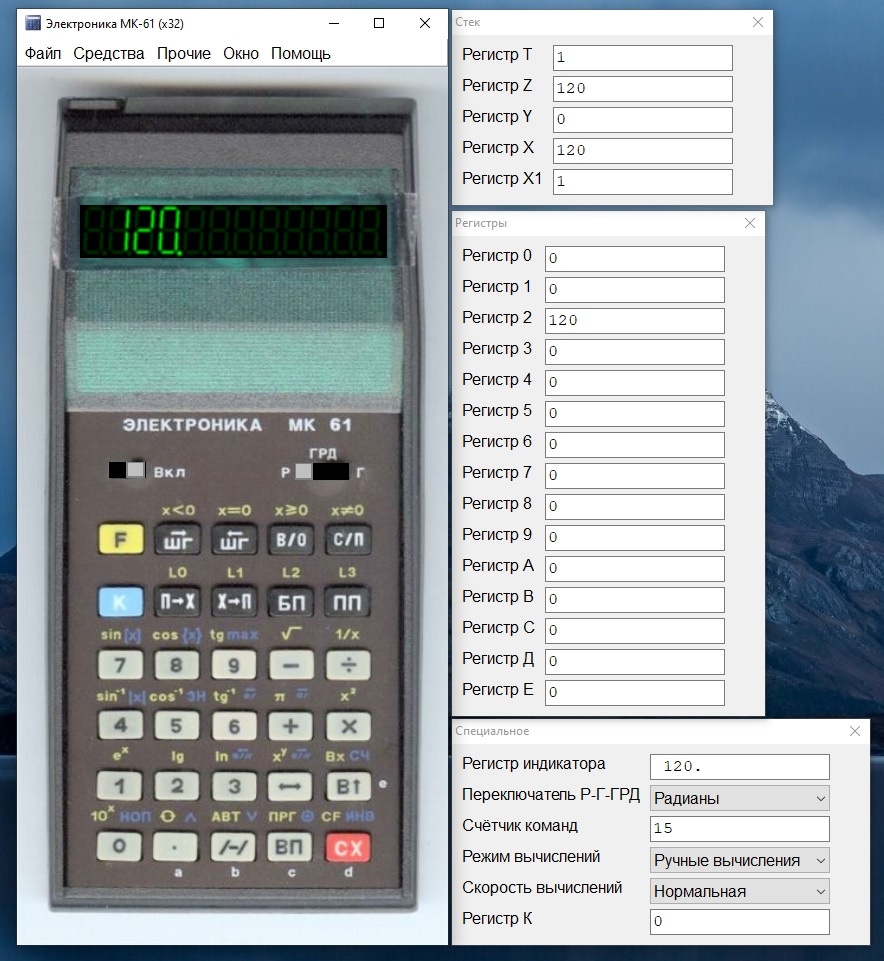Close the Стек panel
The height and width of the screenshot is (961, 884).
click(x=758, y=22)
